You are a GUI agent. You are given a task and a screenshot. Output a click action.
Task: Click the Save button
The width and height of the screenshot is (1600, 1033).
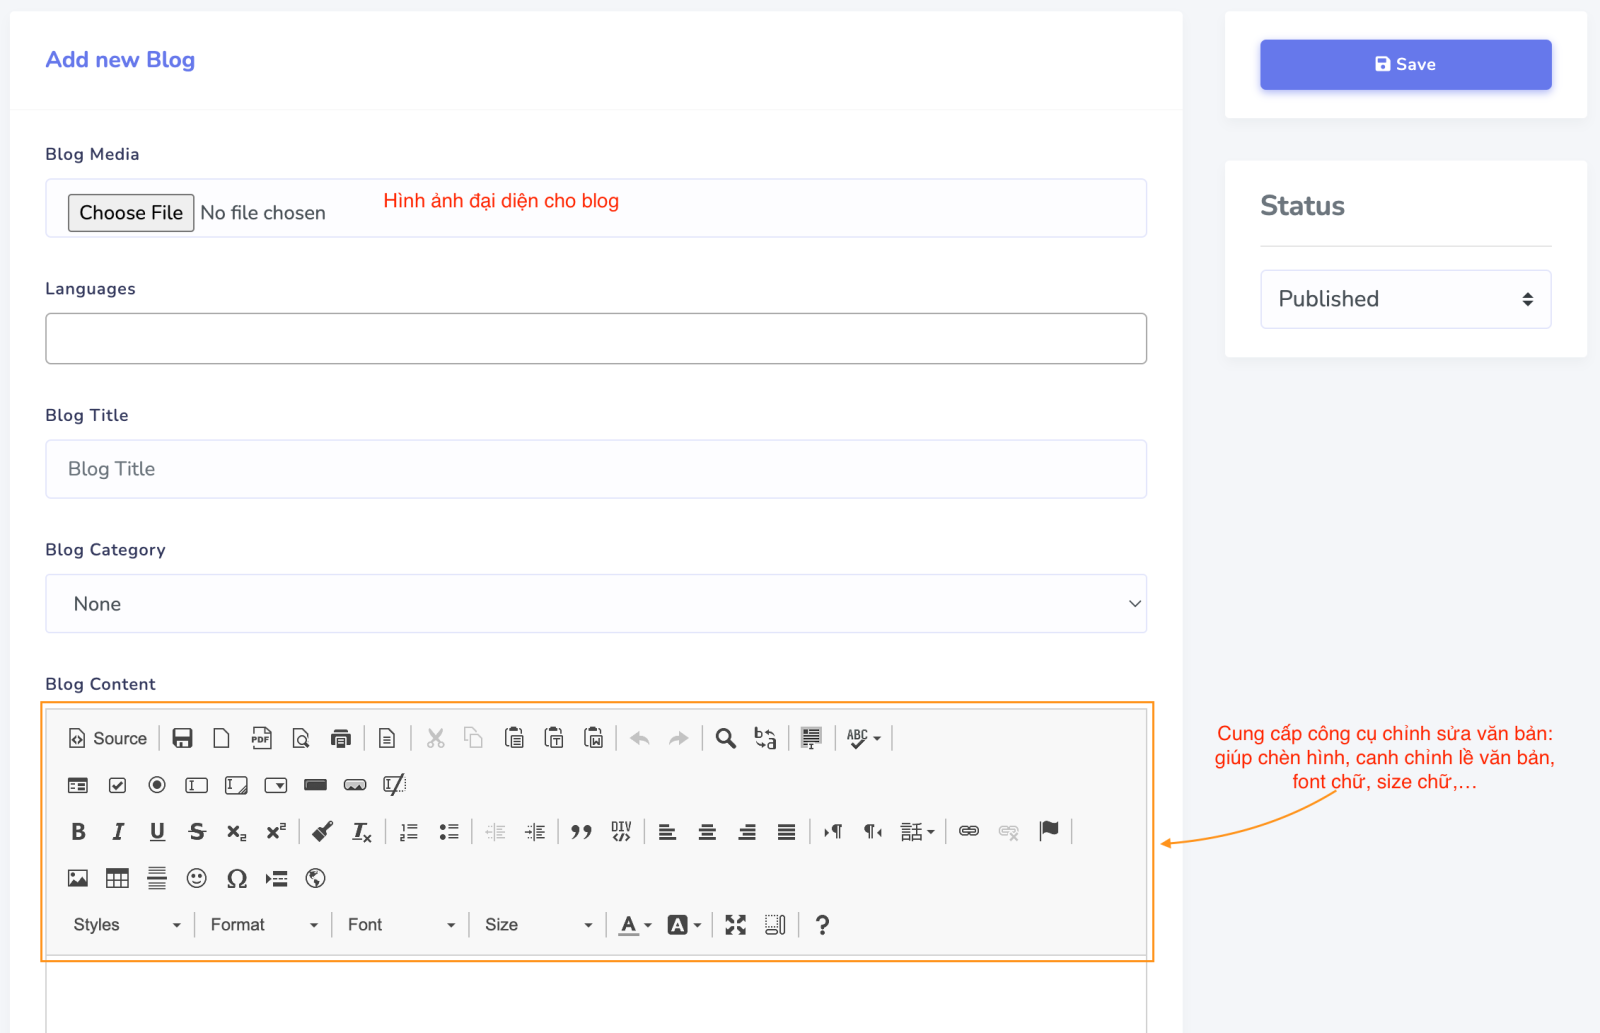pyautogui.click(x=1405, y=65)
